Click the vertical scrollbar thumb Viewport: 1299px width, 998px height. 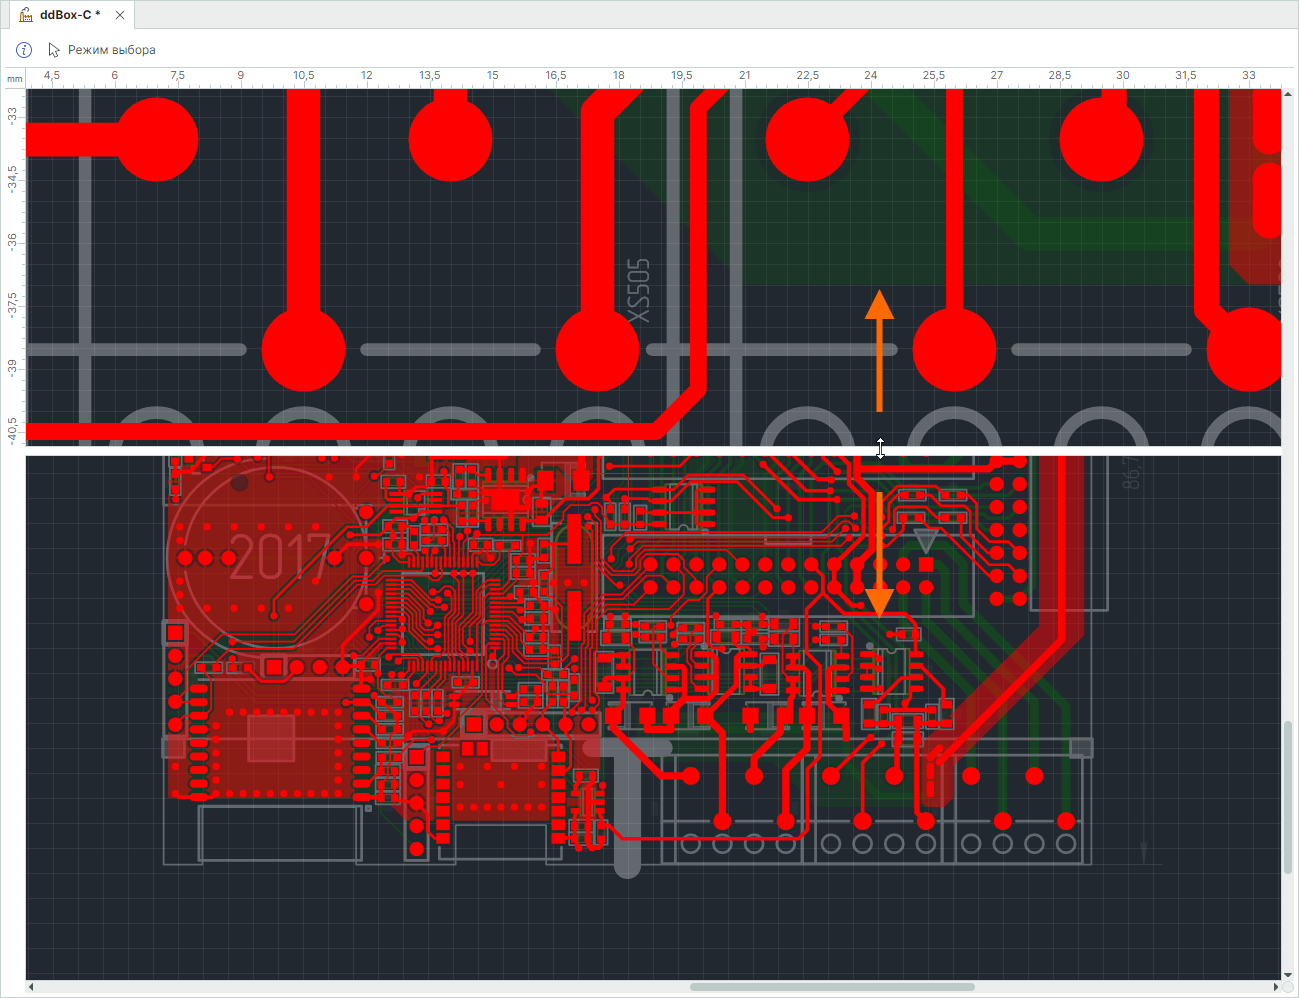tap(1288, 798)
